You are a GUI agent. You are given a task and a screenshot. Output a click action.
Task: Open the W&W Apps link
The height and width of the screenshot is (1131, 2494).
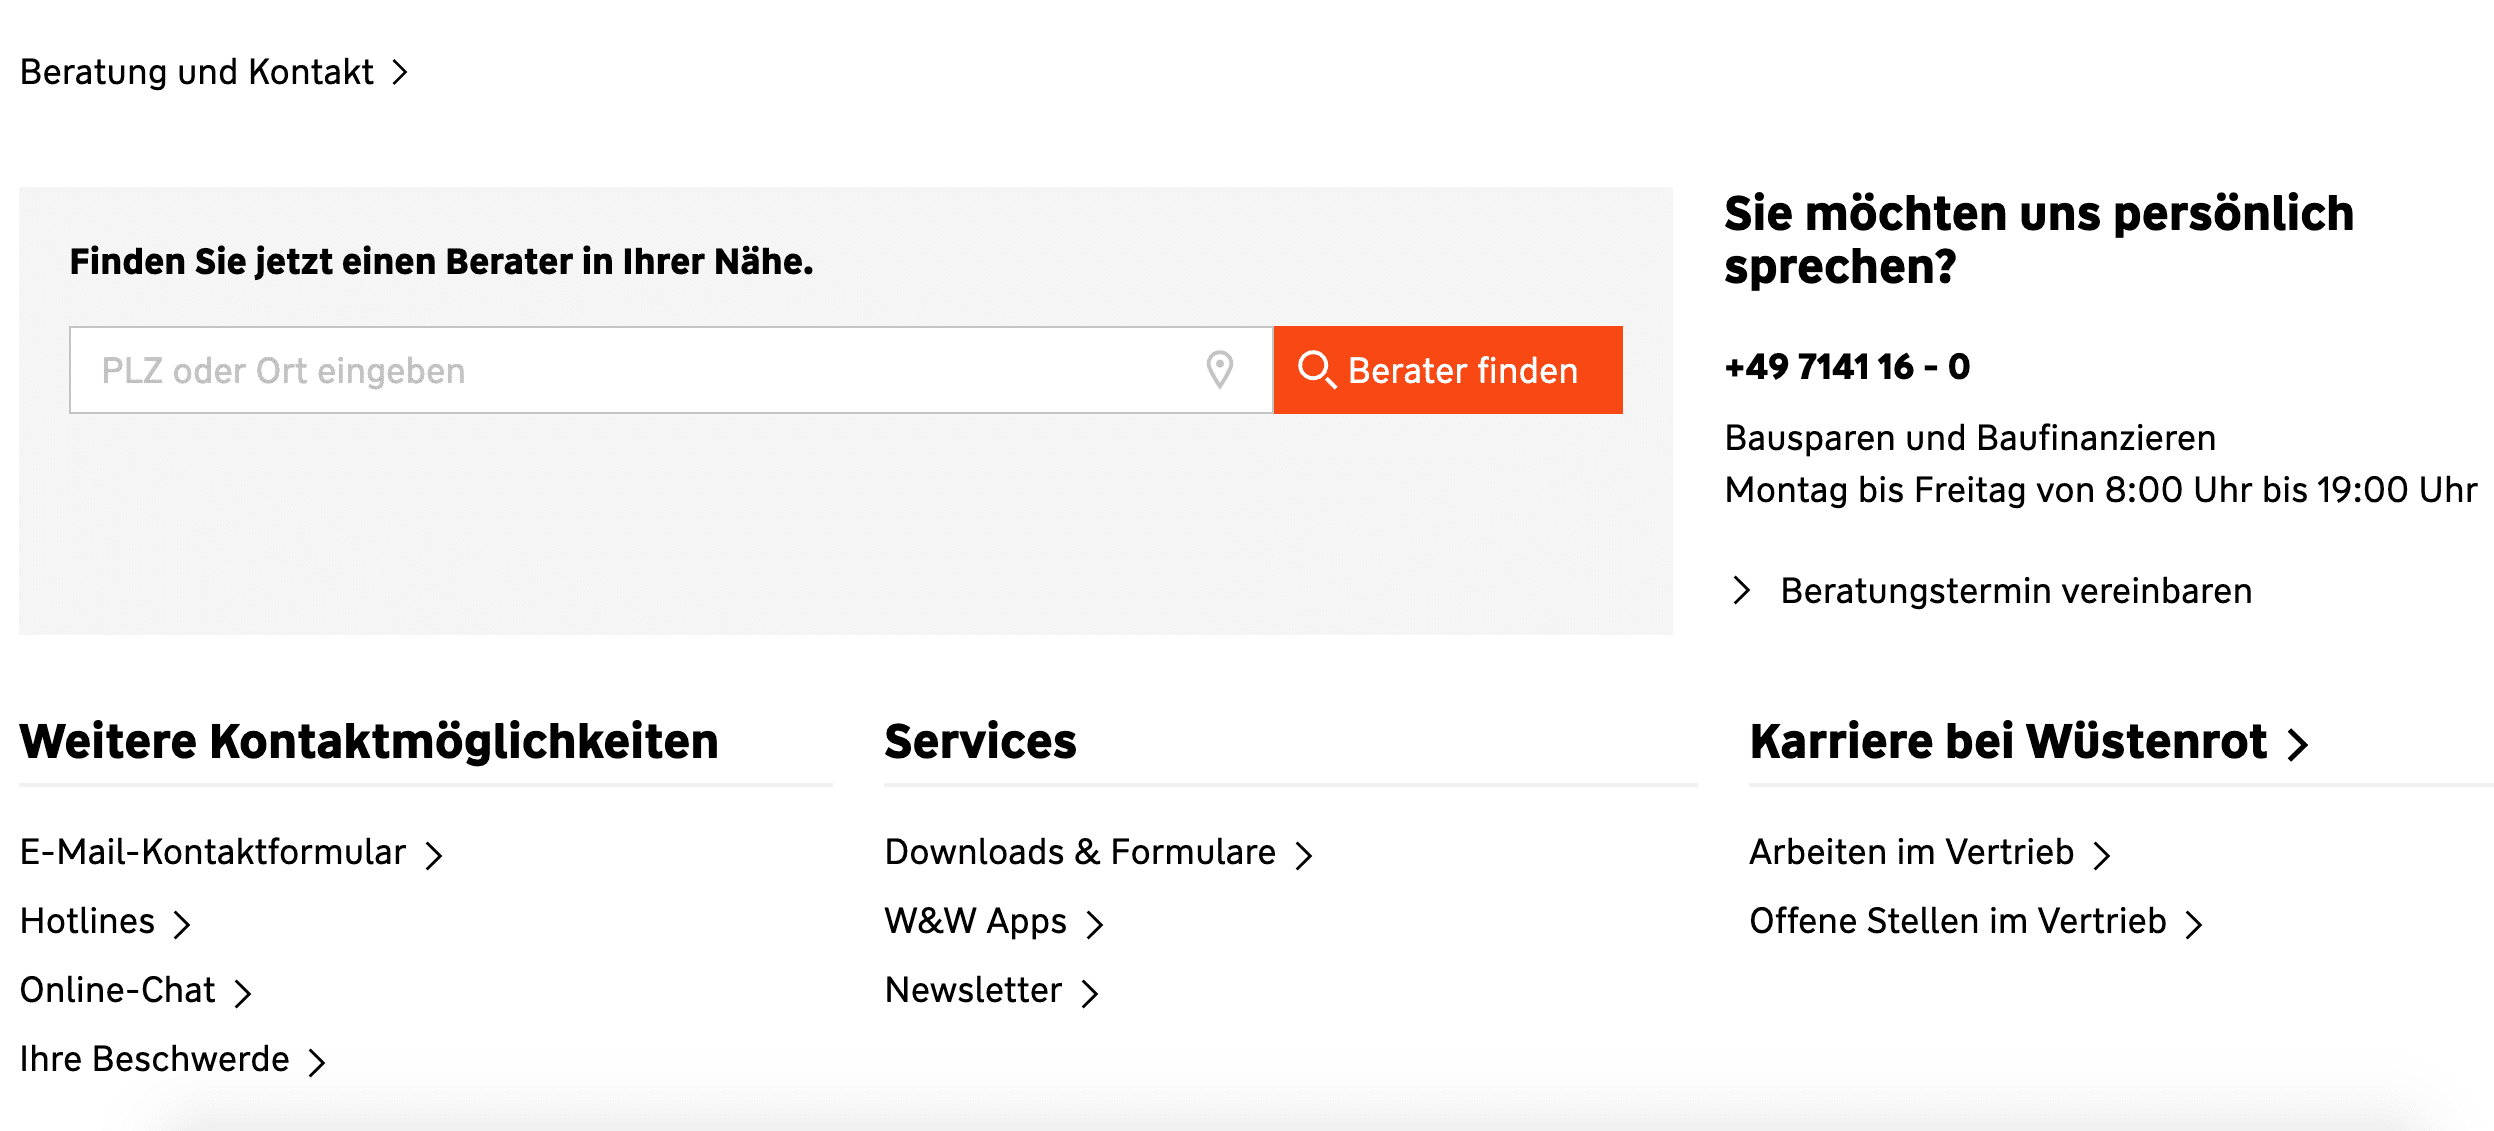[975, 921]
